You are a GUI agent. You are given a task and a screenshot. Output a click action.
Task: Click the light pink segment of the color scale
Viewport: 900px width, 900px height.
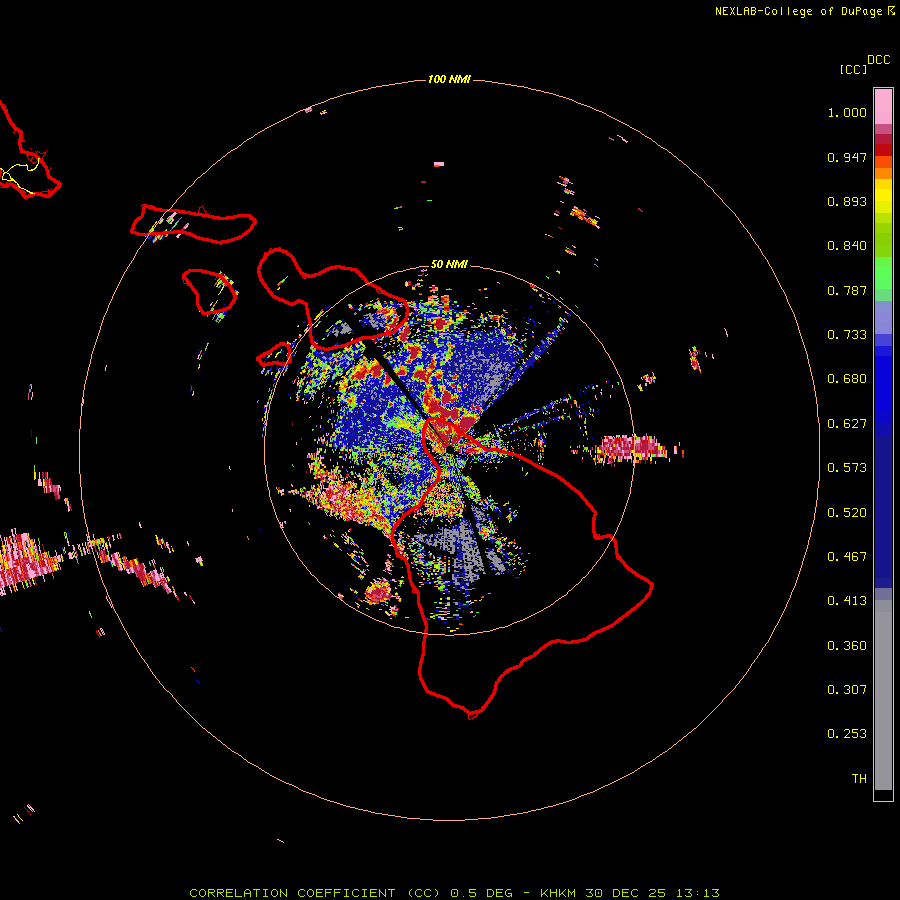click(883, 107)
